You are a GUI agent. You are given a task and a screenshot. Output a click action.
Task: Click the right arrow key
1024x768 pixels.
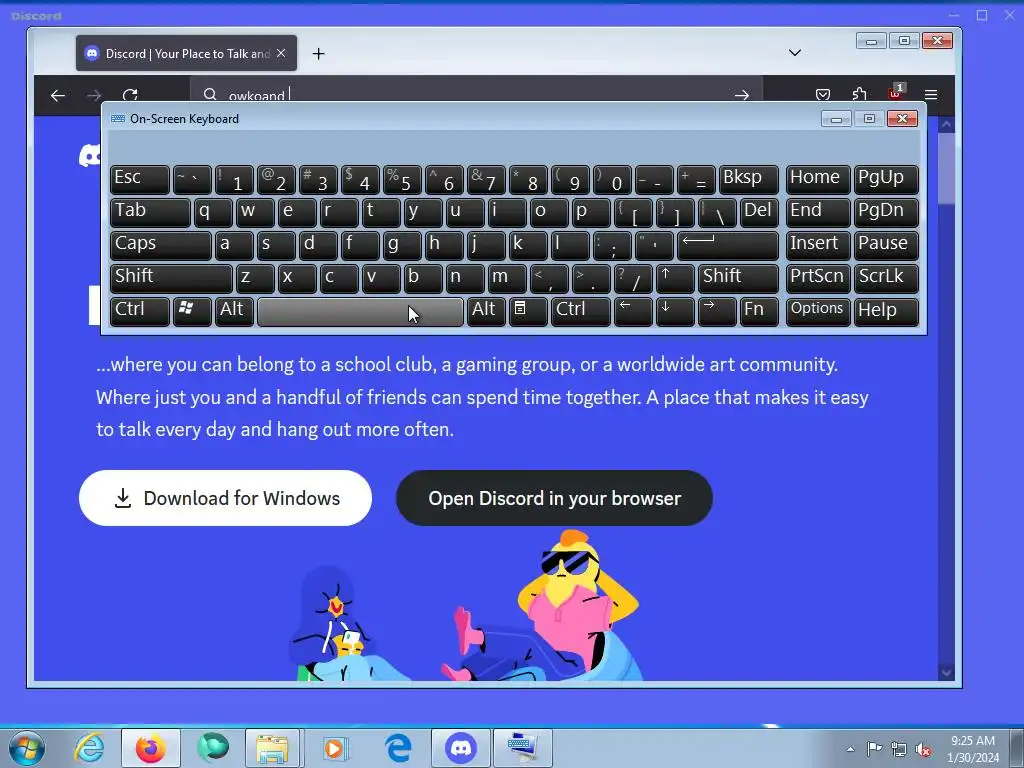(x=717, y=311)
